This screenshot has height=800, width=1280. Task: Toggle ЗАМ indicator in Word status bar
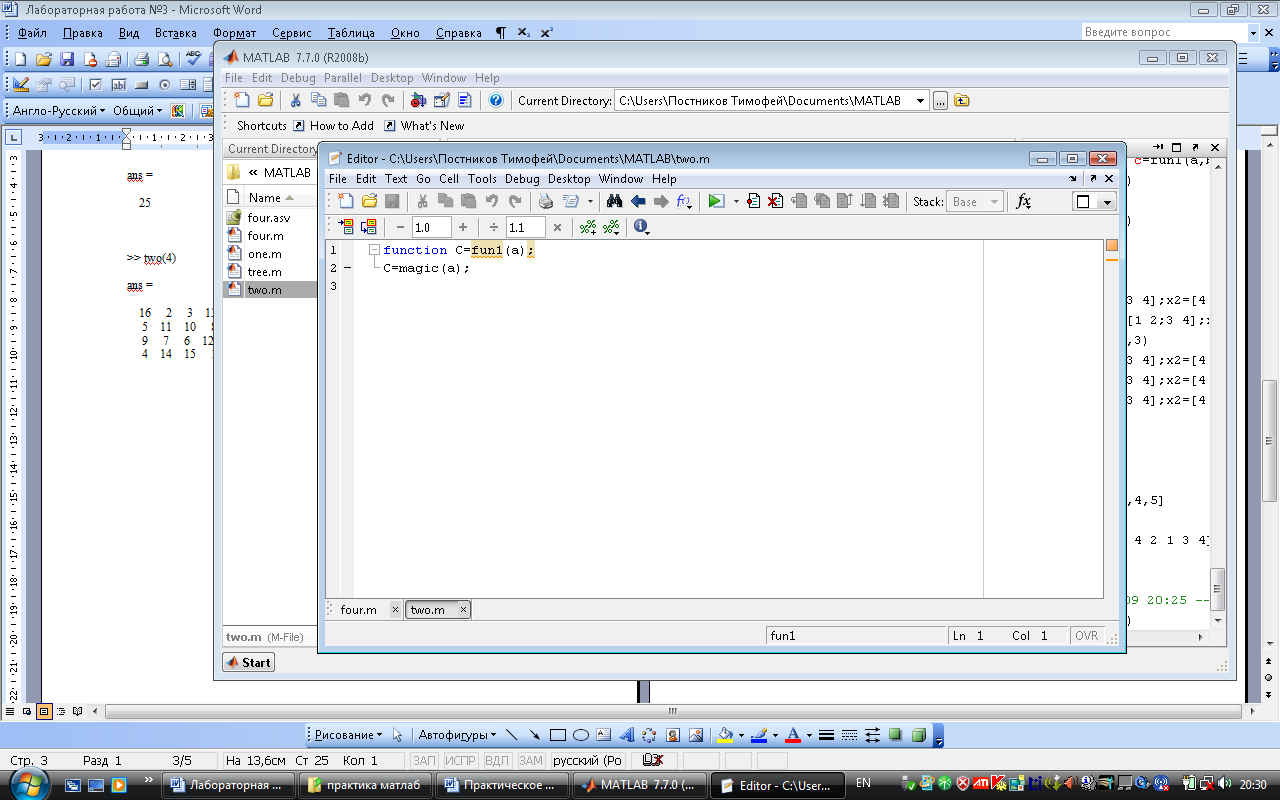click(x=531, y=760)
